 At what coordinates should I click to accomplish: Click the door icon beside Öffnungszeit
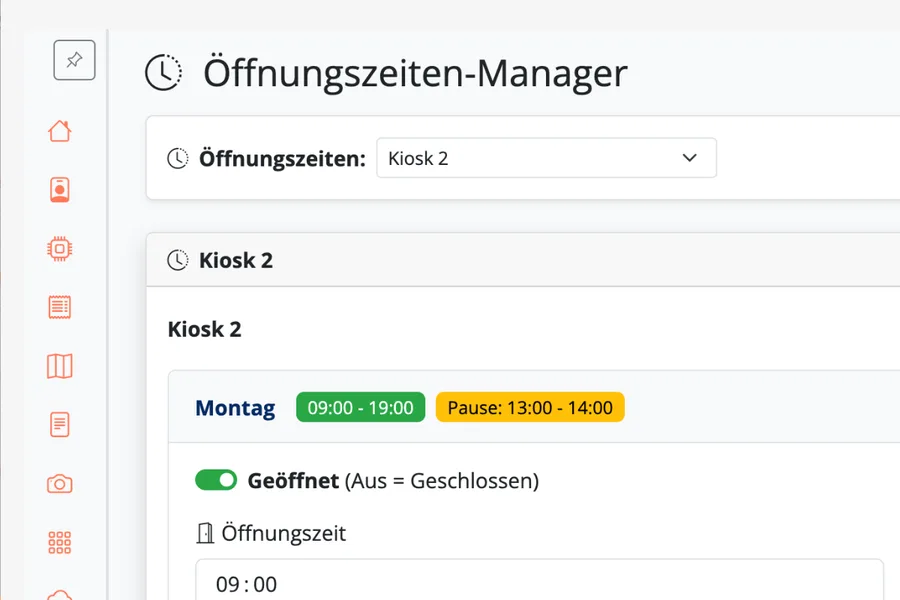coord(204,533)
